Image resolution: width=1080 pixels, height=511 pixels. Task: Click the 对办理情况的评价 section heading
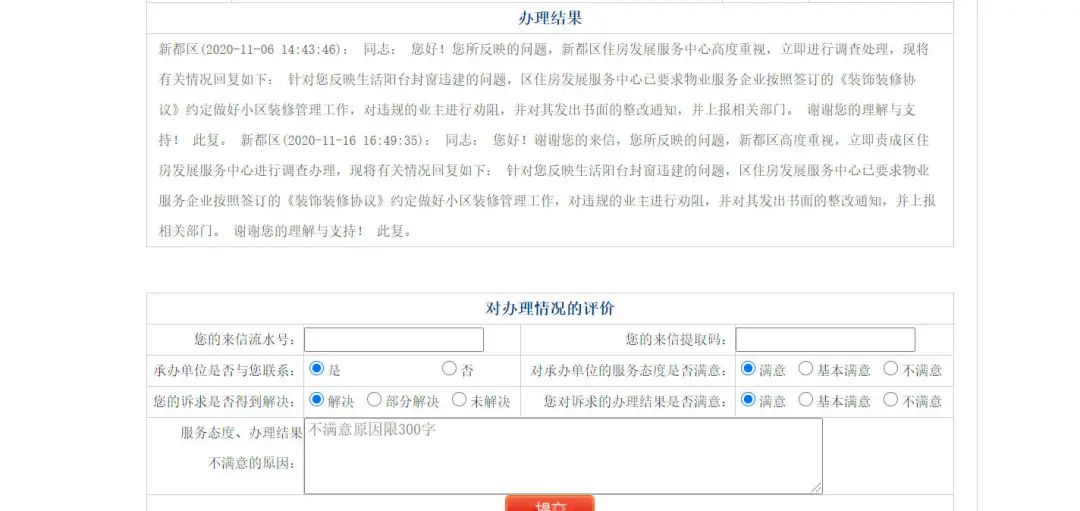pyautogui.click(x=549, y=308)
